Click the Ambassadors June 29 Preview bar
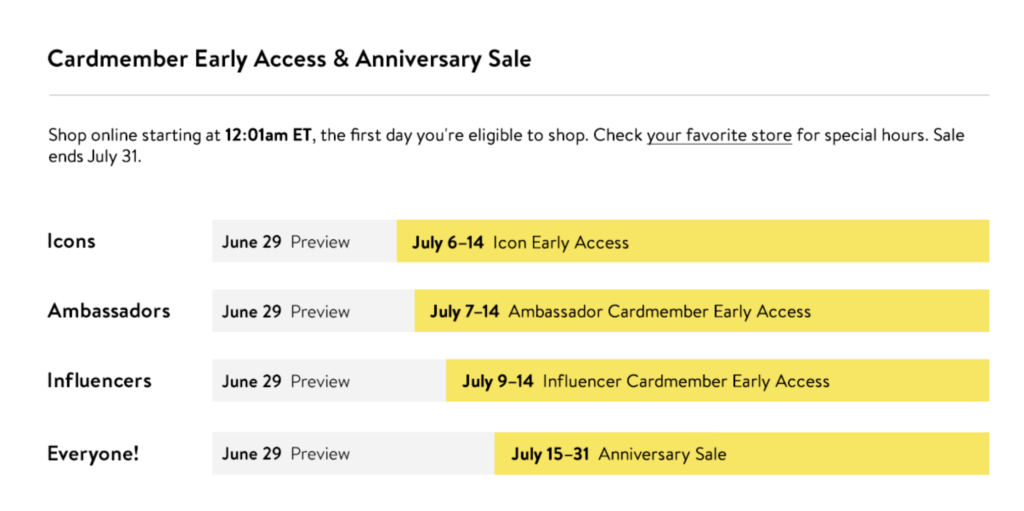This screenshot has width=1024, height=511. (313, 311)
